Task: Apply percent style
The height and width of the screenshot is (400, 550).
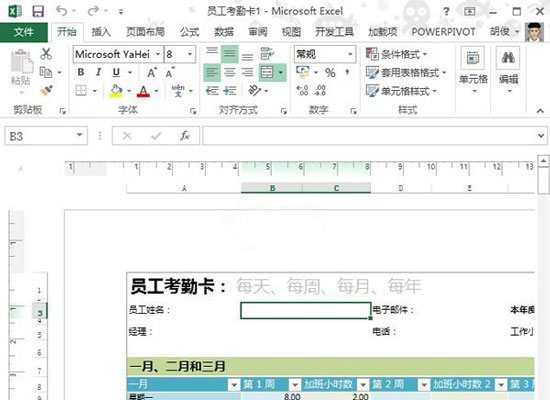Action: pyautogui.click(x=330, y=73)
